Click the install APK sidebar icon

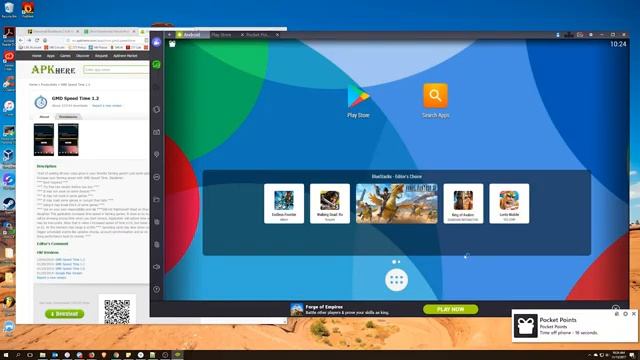tap(156, 177)
